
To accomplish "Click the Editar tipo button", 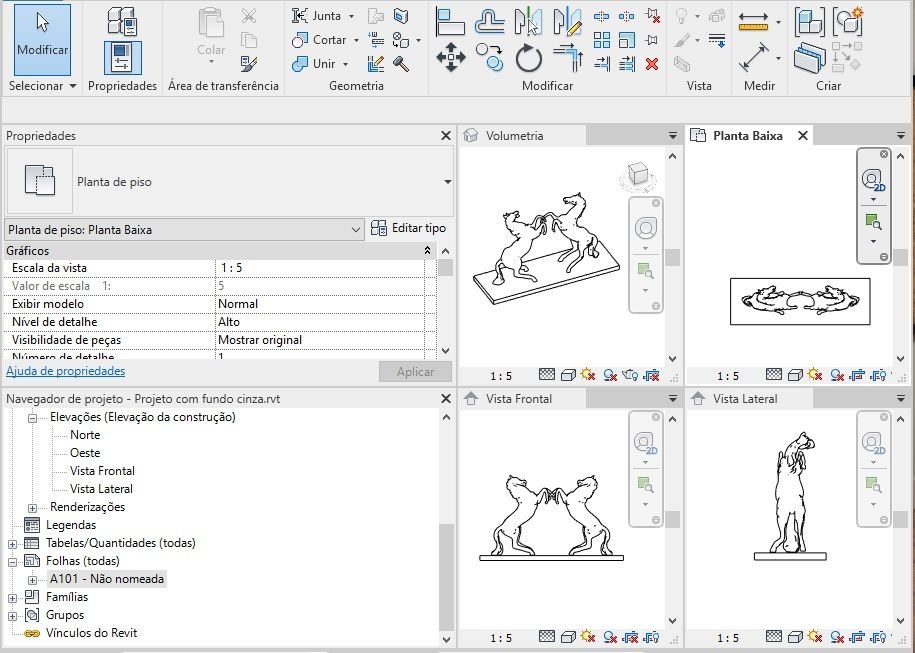I will pos(408,228).
